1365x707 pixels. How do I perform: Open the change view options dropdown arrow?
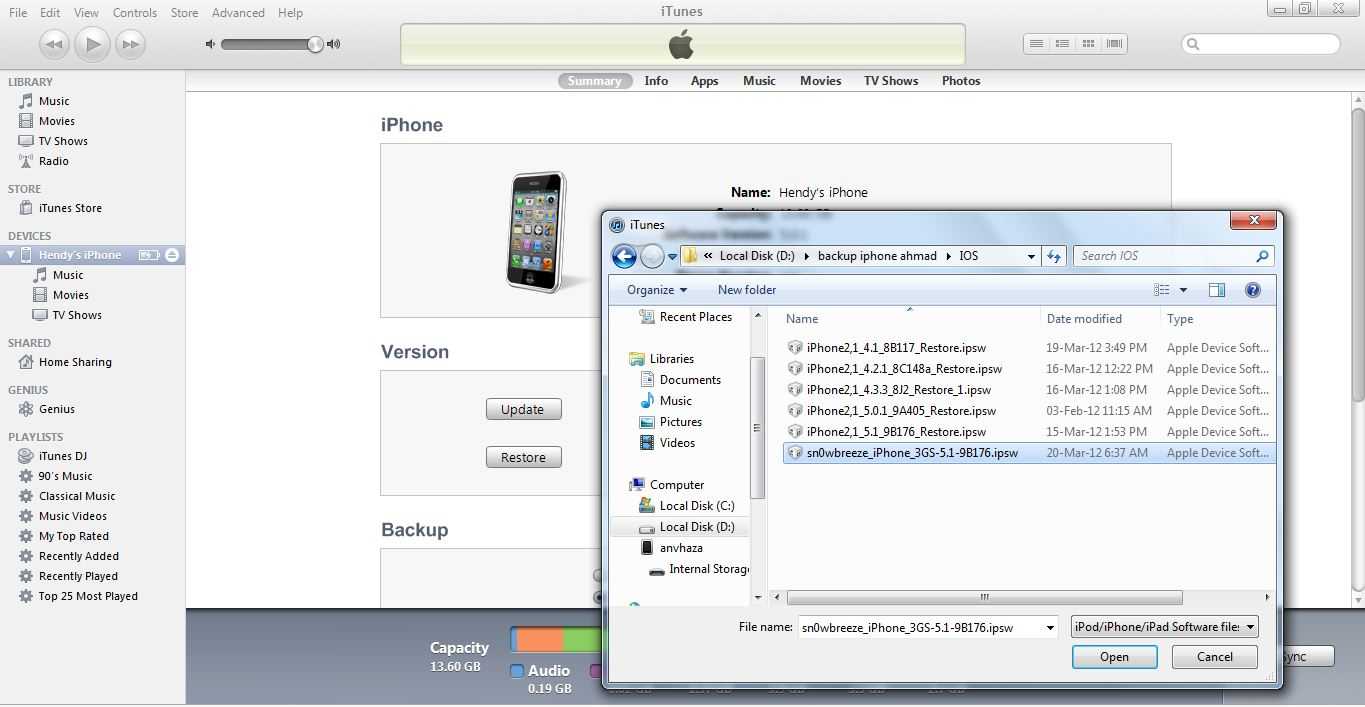[1183, 290]
